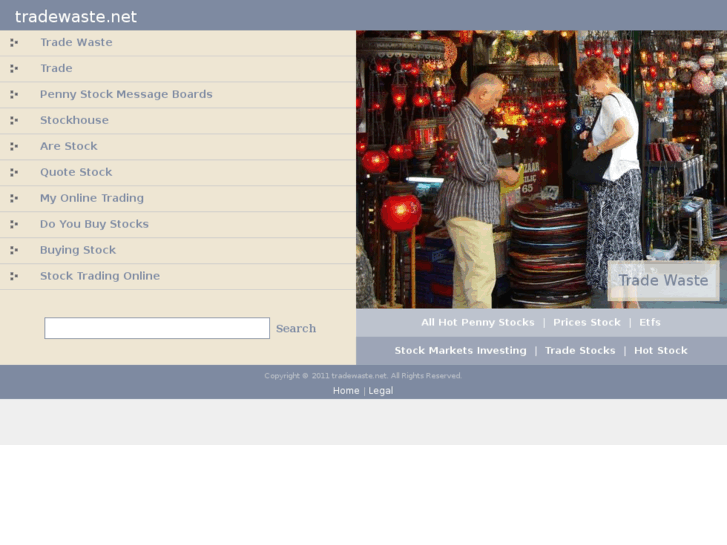Click the bullet icon beside Quote Stock
The width and height of the screenshot is (727, 545).
click(14, 173)
